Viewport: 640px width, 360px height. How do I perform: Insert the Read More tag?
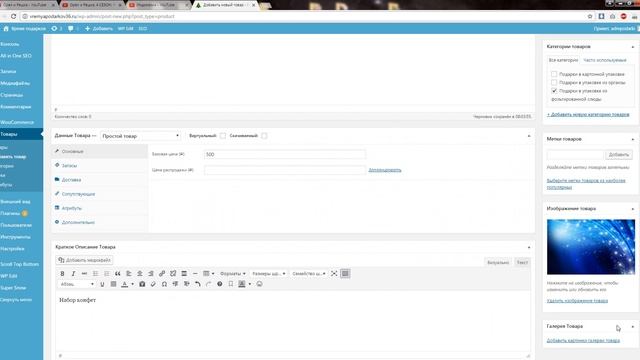pos(184,273)
